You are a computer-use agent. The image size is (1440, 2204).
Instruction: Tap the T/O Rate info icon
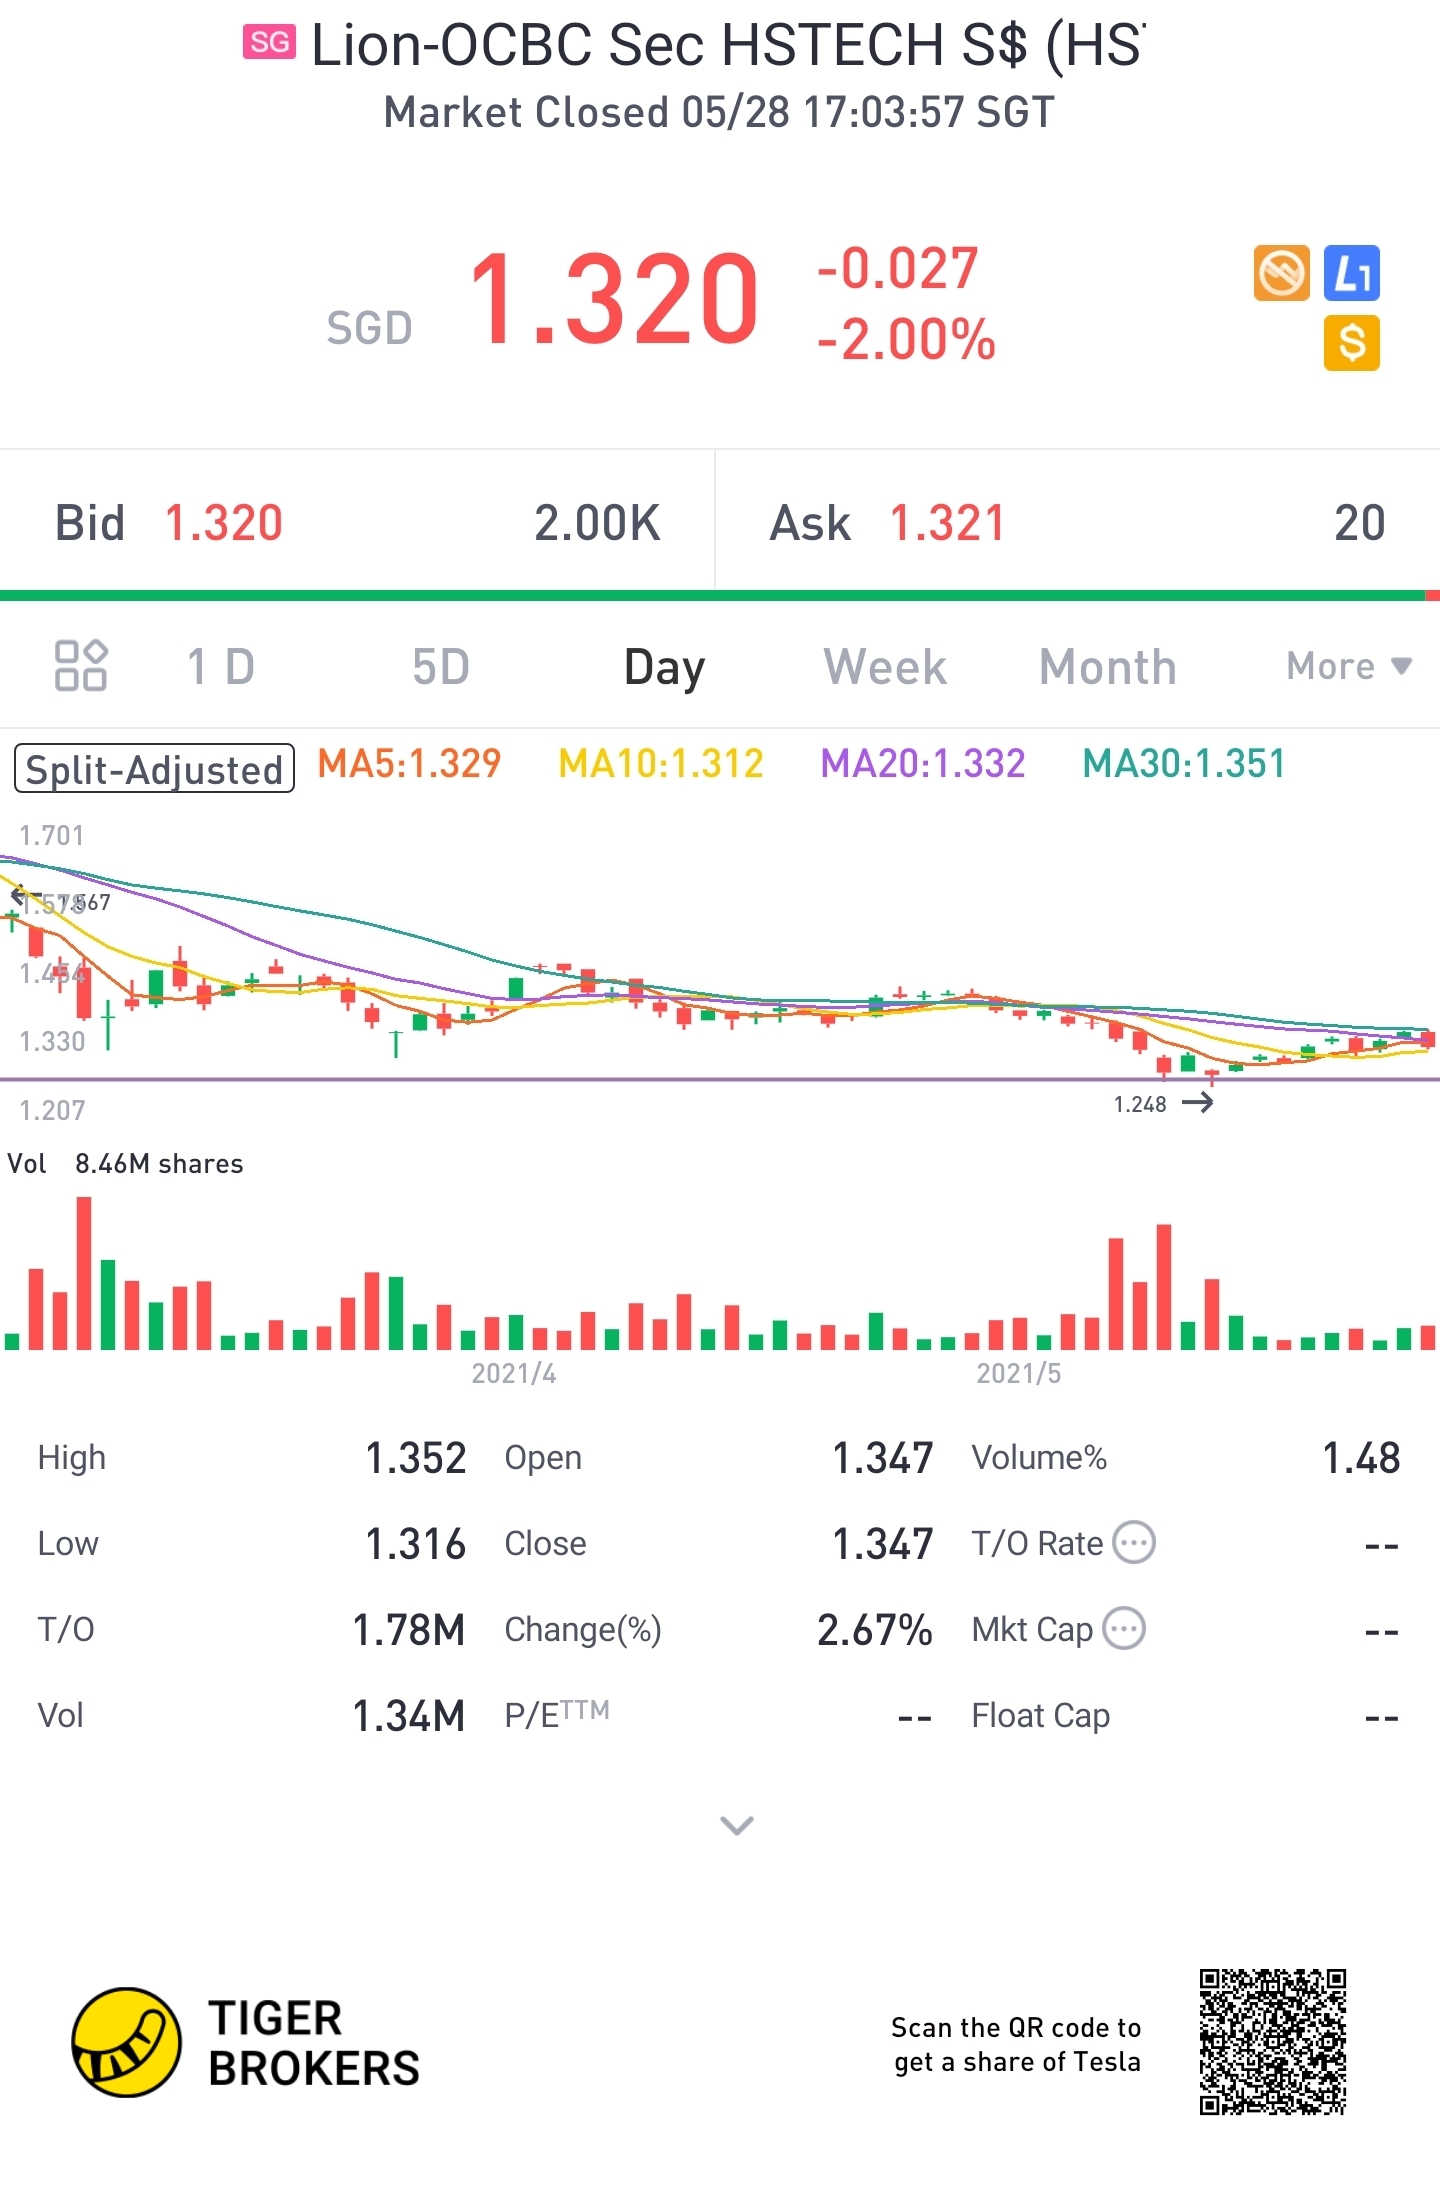(x=1135, y=1543)
